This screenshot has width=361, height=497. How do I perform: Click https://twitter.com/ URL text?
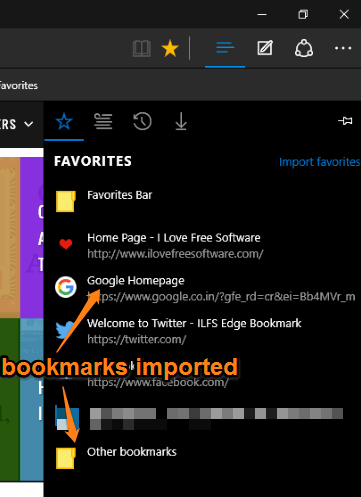tap(137, 340)
